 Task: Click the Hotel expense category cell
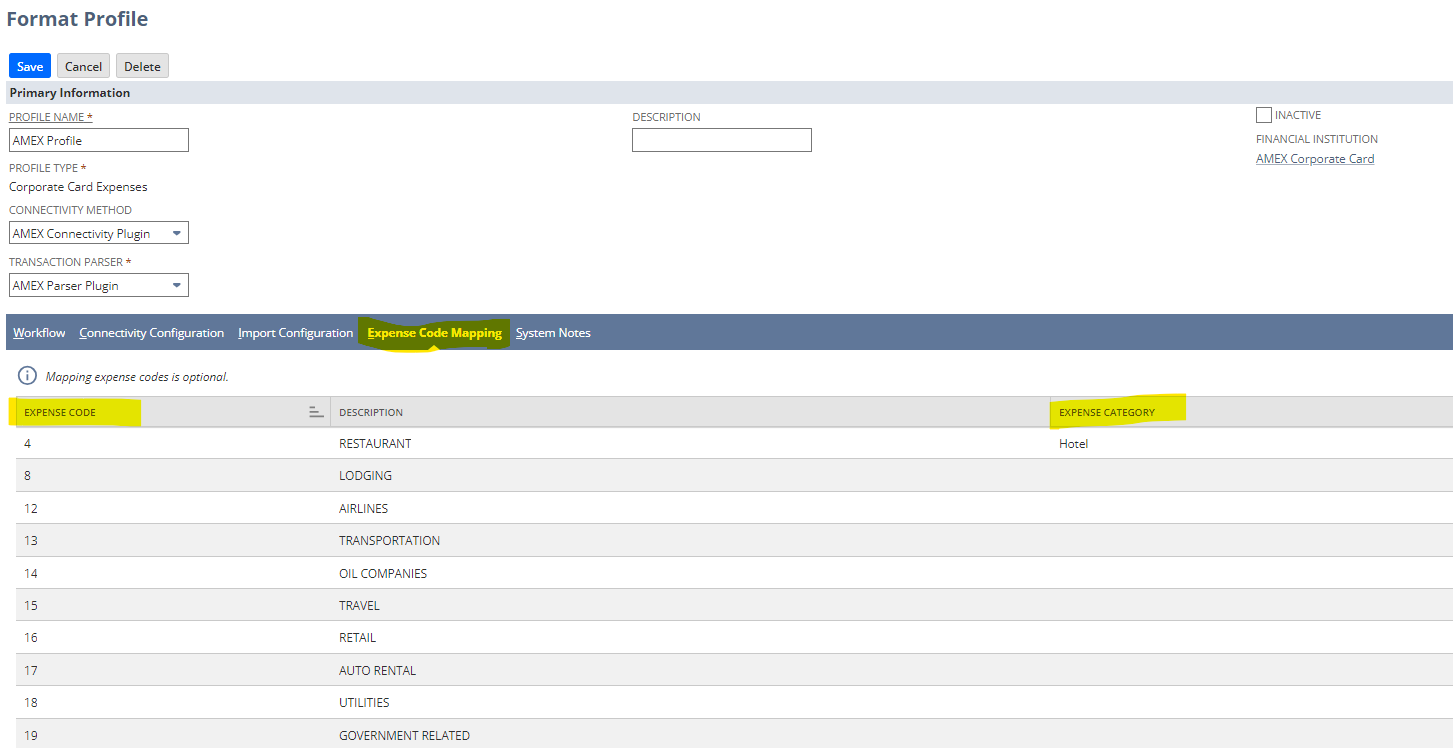(1073, 443)
